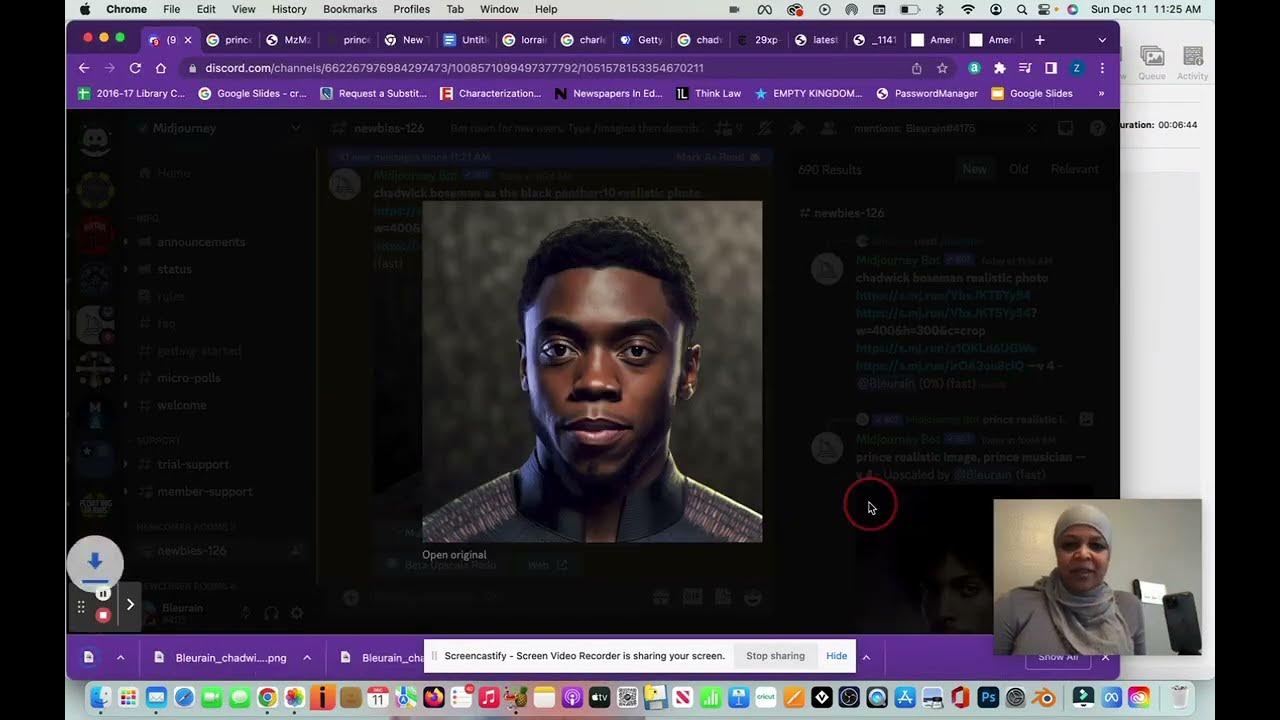Open Photoshop from the Dock

point(988,697)
